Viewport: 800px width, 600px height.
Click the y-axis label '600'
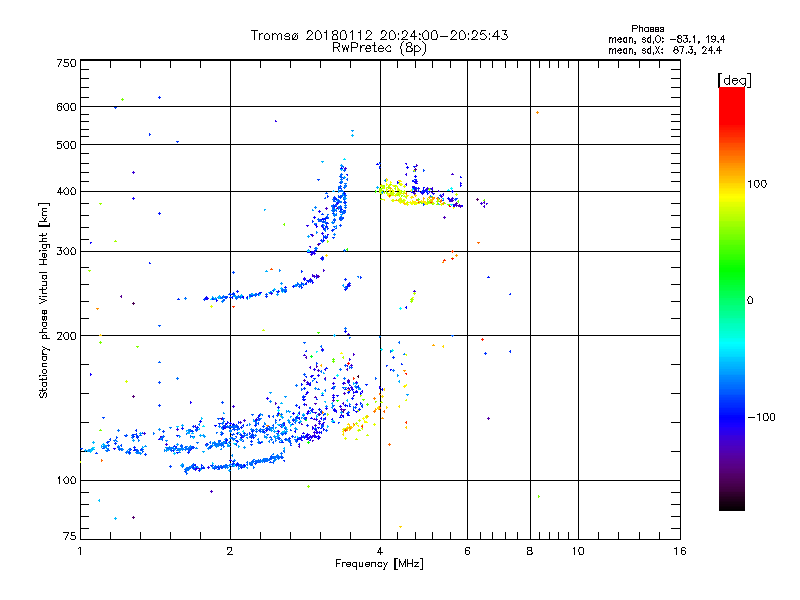67,107
